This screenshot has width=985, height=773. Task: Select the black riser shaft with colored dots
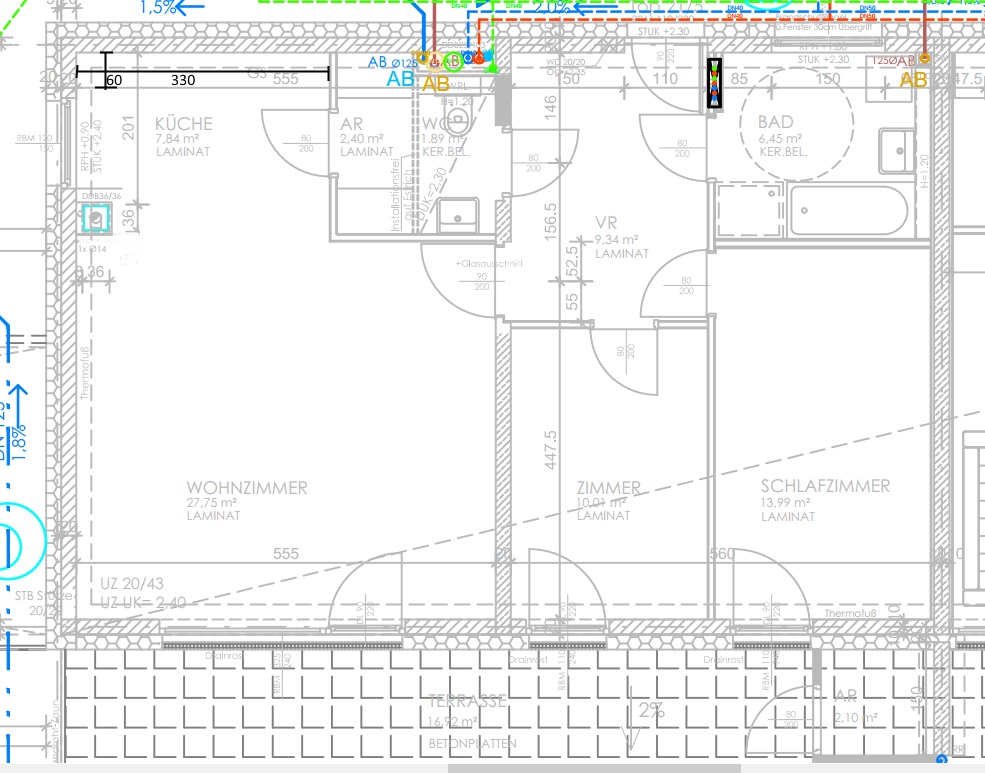pyautogui.click(x=714, y=83)
